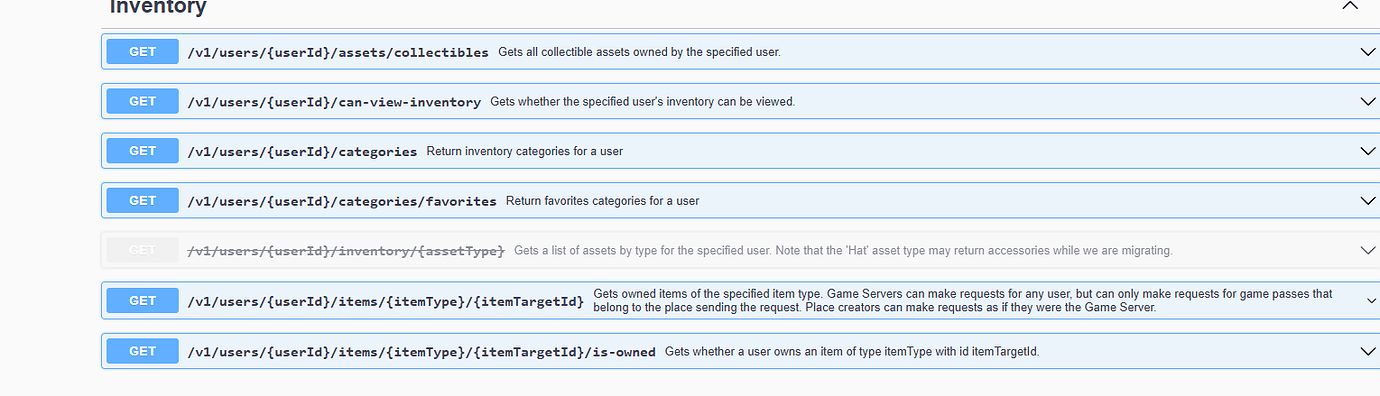Open path /v1/users/{userId}/categories
Image resolution: width=1380 pixels, height=396 pixels.
click(302, 152)
